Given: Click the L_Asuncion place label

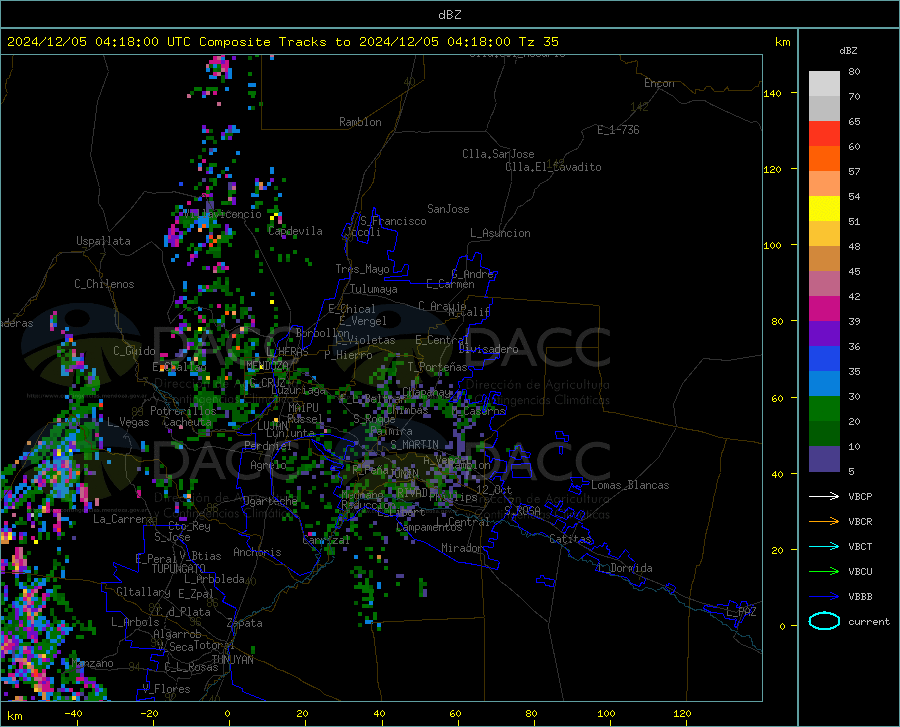Looking at the screenshot, I should [500, 233].
